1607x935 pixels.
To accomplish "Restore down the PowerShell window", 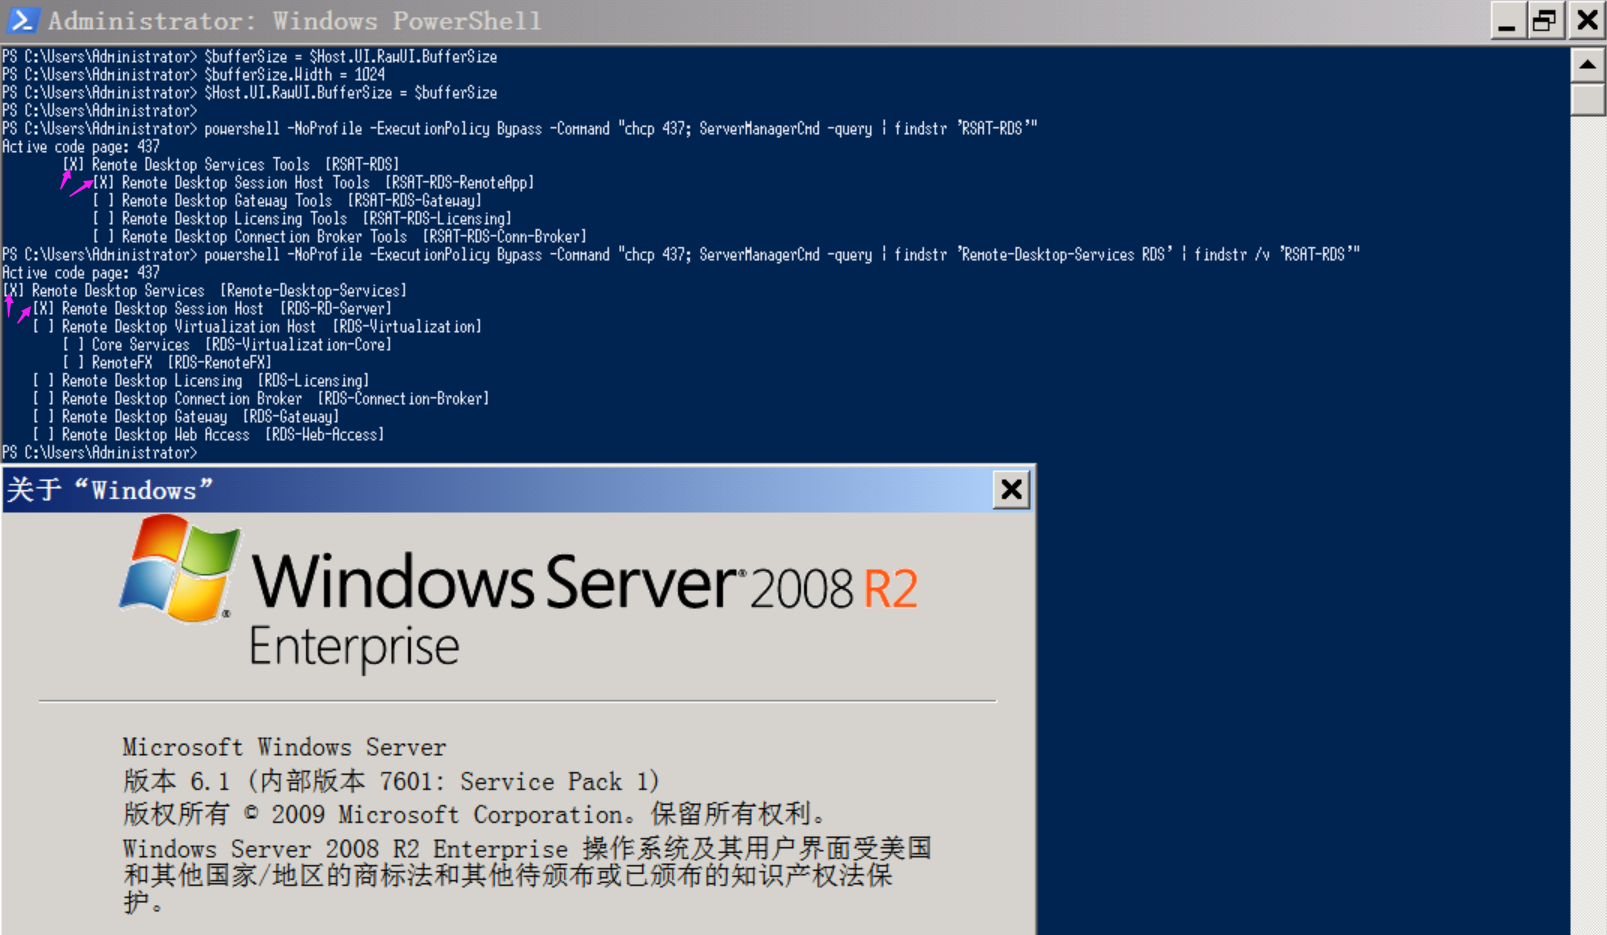I will pyautogui.click(x=1546, y=20).
